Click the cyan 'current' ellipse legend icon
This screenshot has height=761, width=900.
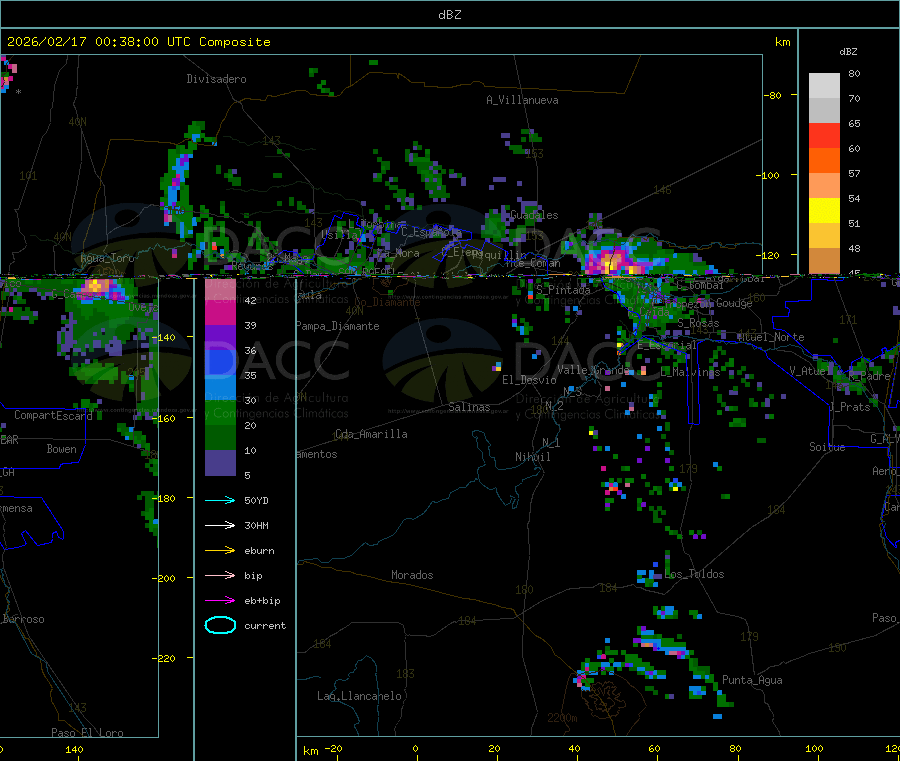click(x=220, y=625)
